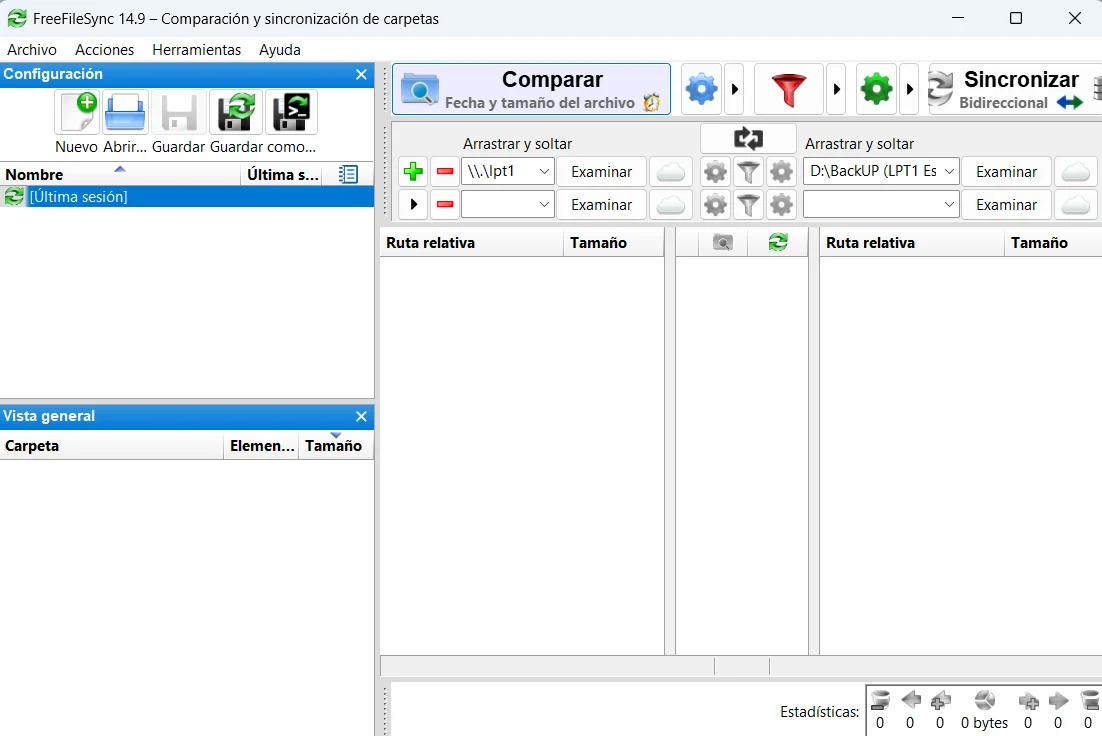Add folder pair with green plus

413,171
